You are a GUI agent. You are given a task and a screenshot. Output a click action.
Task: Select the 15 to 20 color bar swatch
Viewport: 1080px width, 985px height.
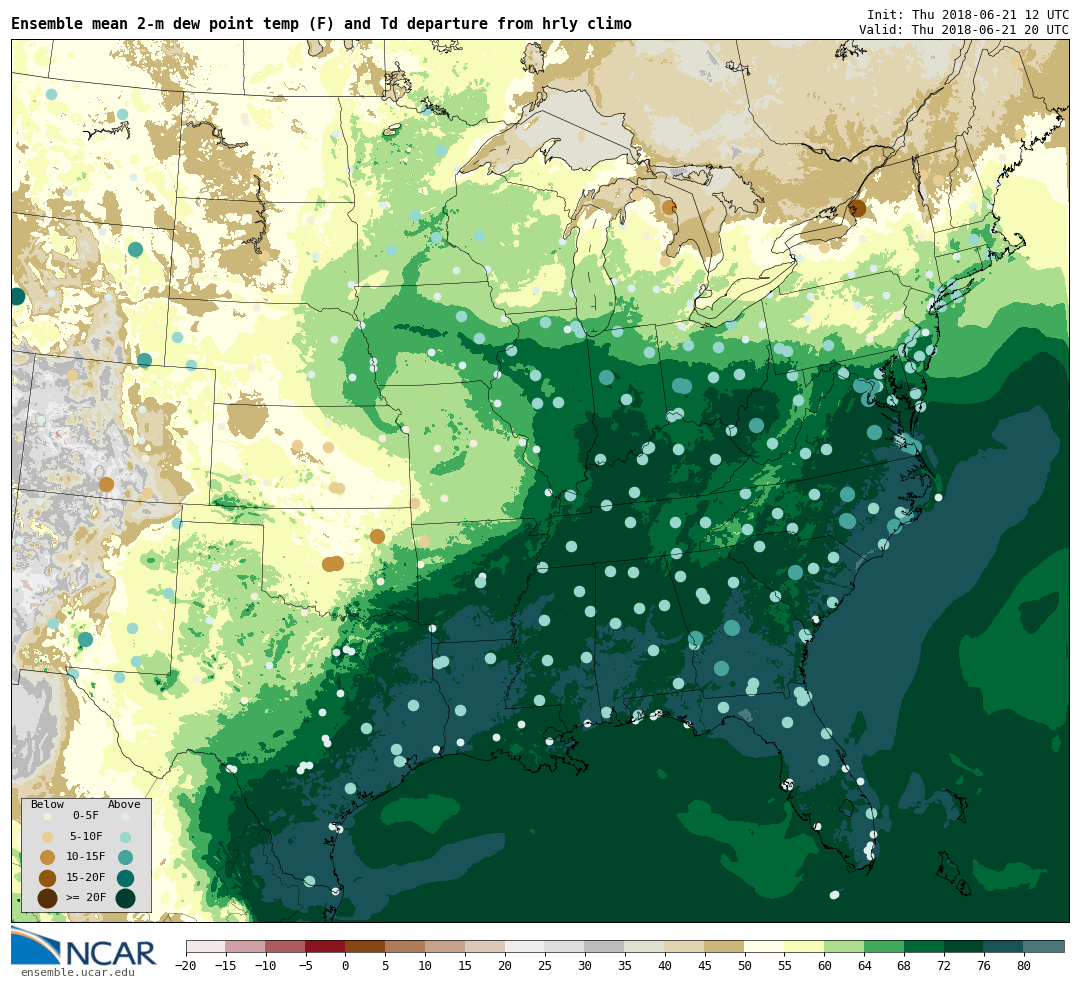485,946
